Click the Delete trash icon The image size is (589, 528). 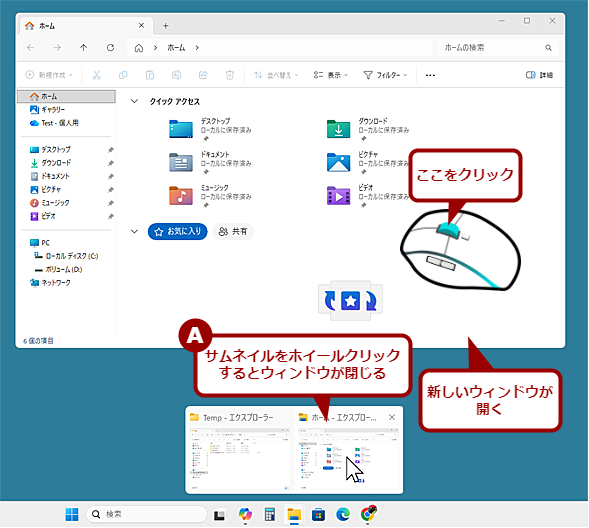(230, 75)
